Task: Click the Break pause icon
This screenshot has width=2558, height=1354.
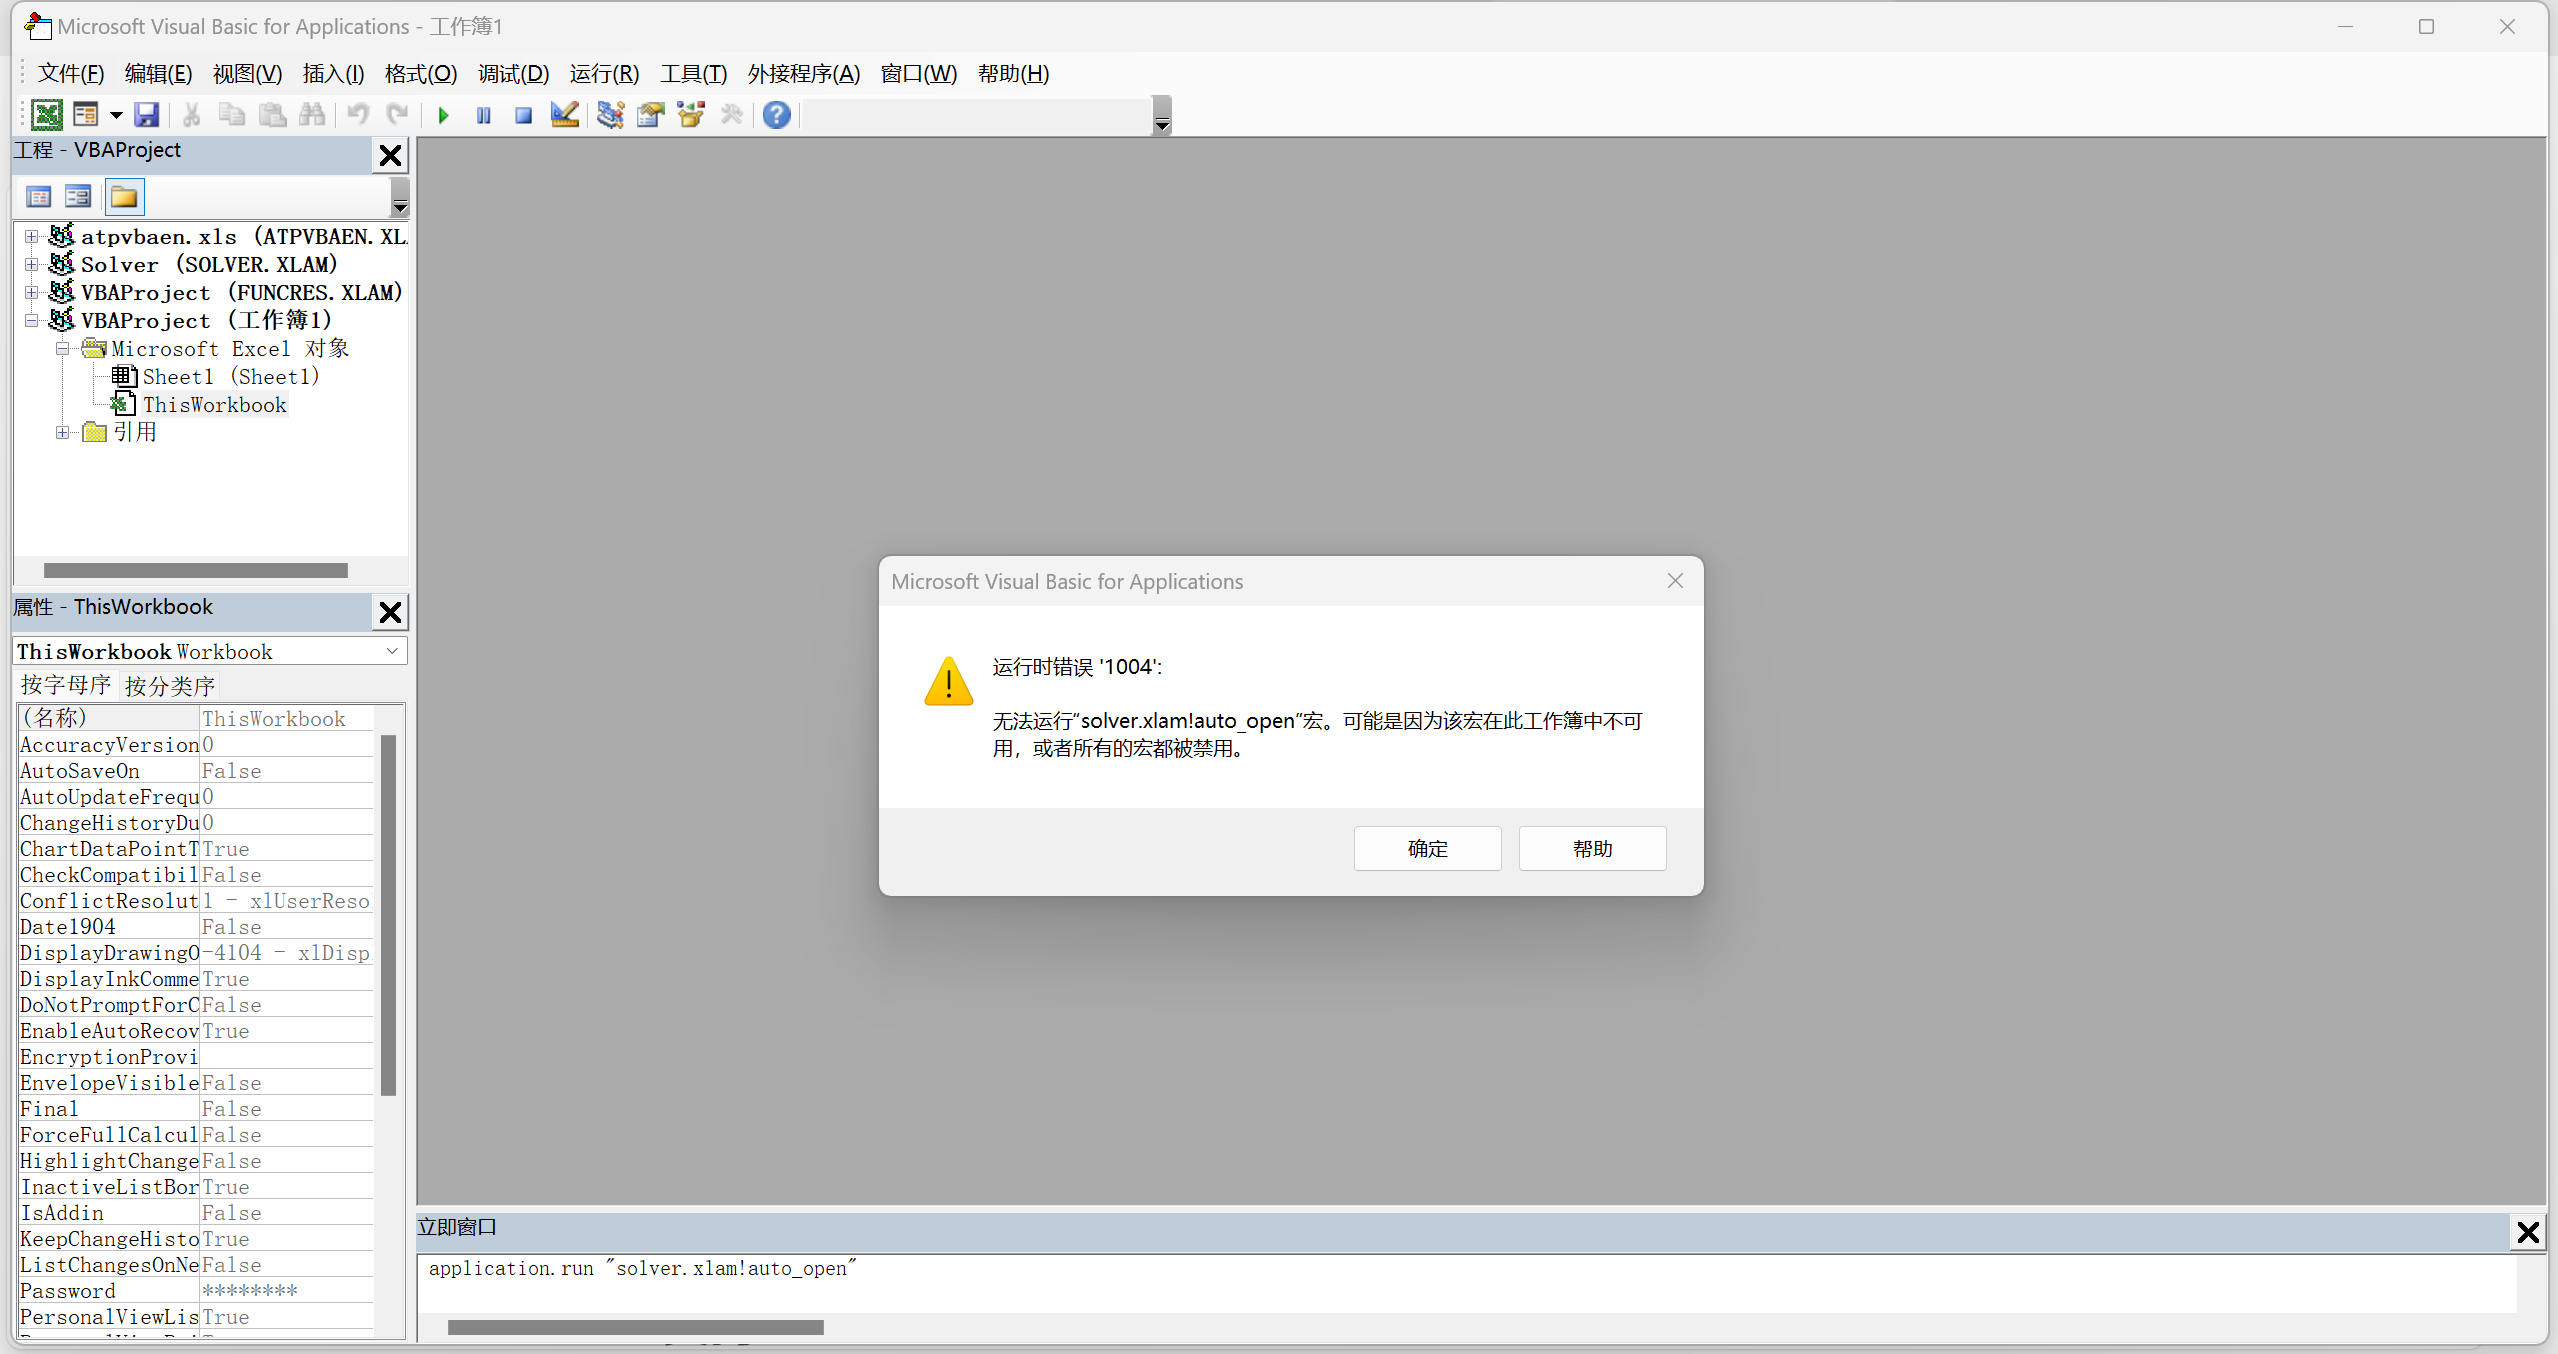Action: tap(484, 115)
